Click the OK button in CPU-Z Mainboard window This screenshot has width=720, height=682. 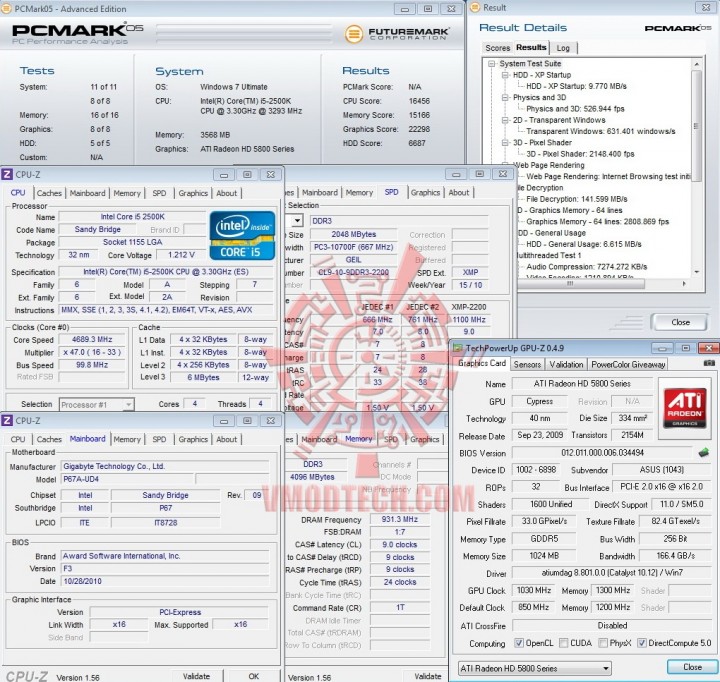tap(253, 676)
